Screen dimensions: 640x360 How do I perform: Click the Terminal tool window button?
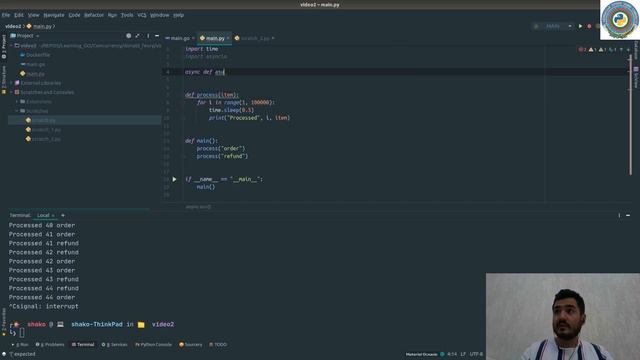coord(83,344)
